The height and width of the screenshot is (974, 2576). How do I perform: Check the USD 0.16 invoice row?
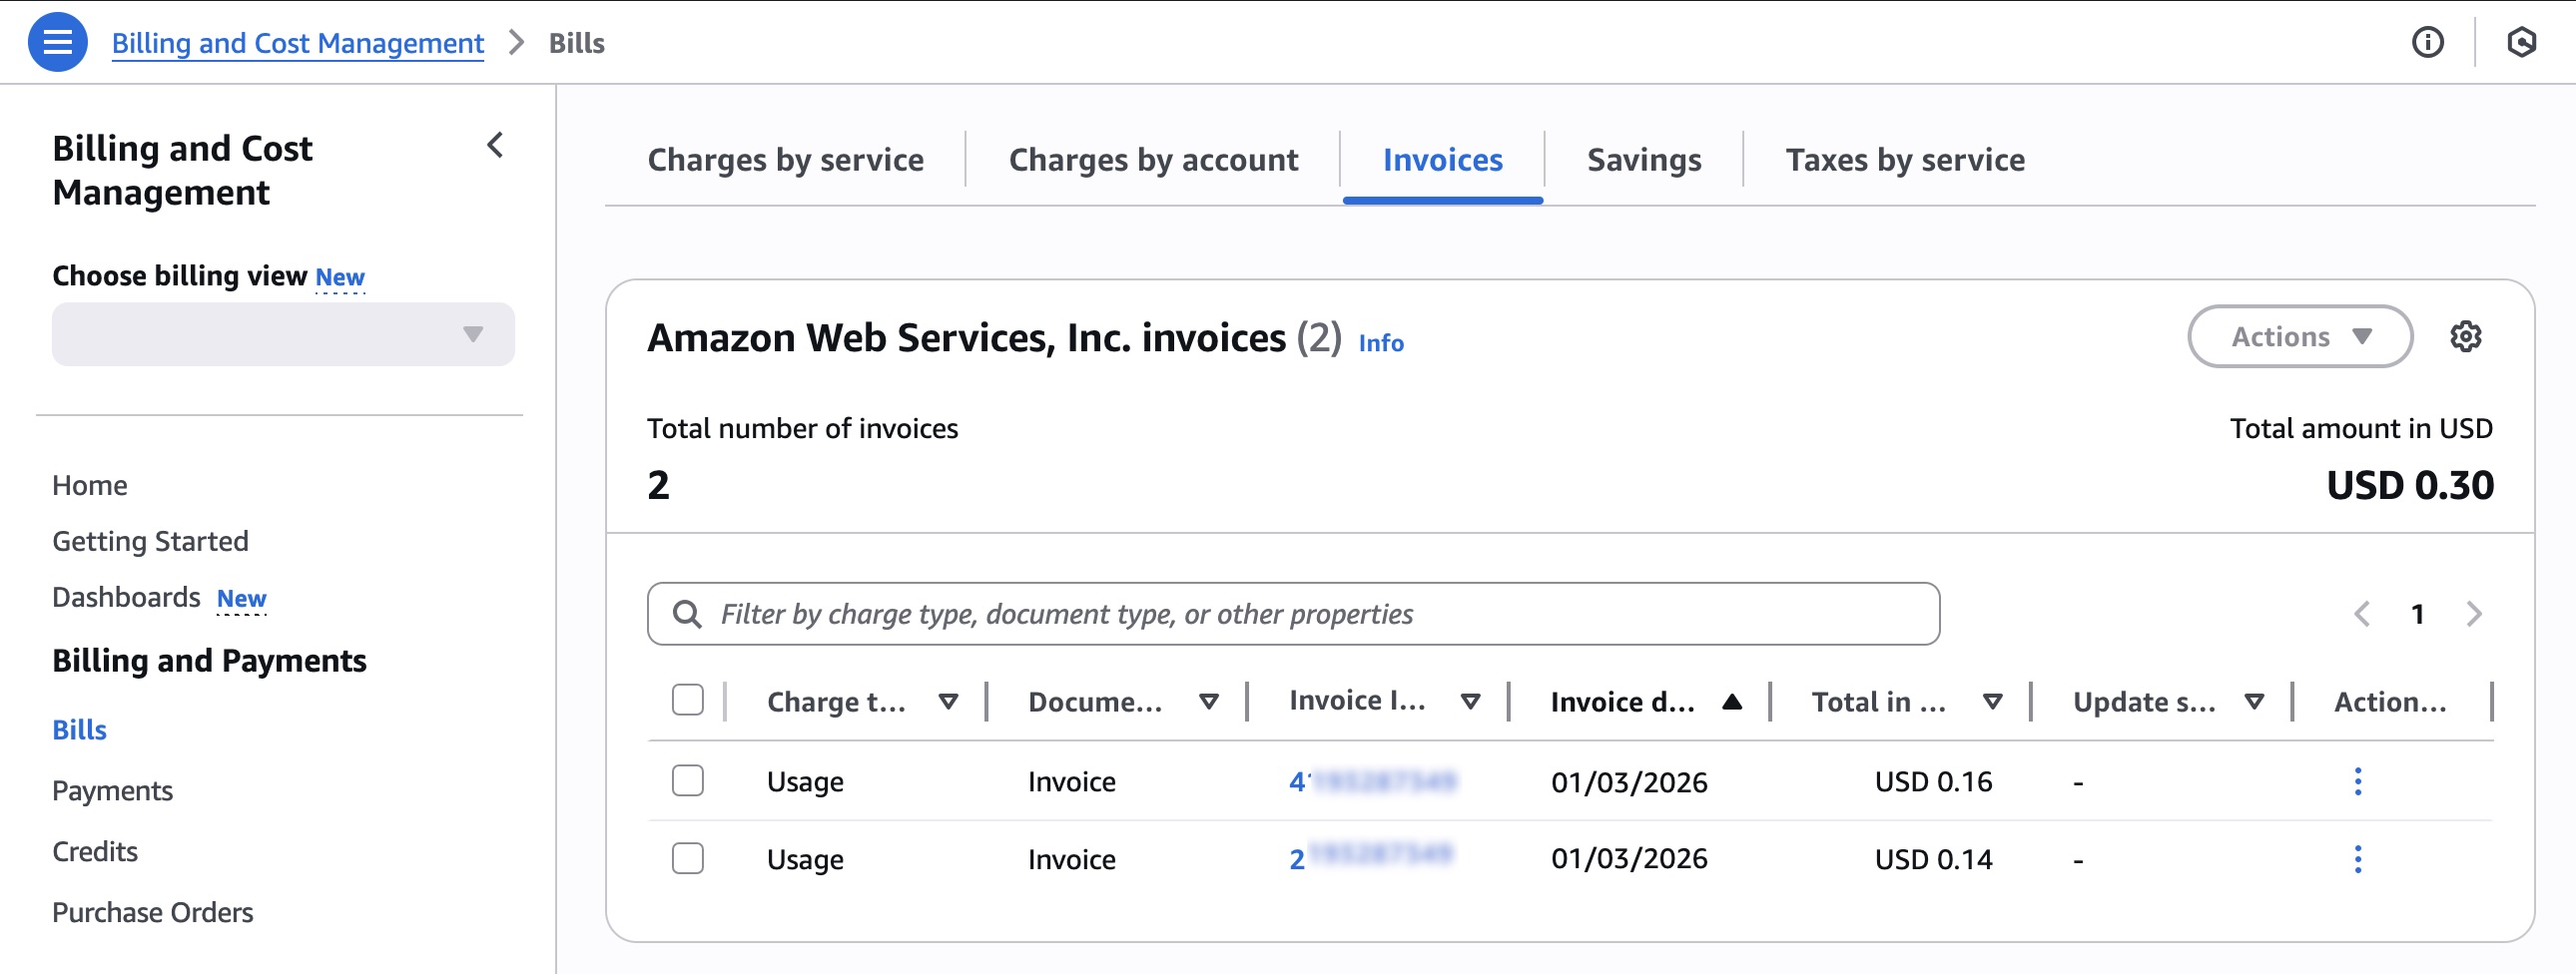tap(687, 780)
